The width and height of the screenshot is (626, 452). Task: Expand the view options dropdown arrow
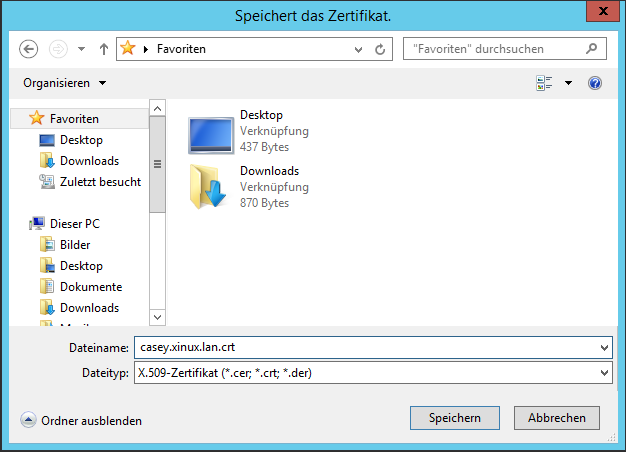(569, 83)
